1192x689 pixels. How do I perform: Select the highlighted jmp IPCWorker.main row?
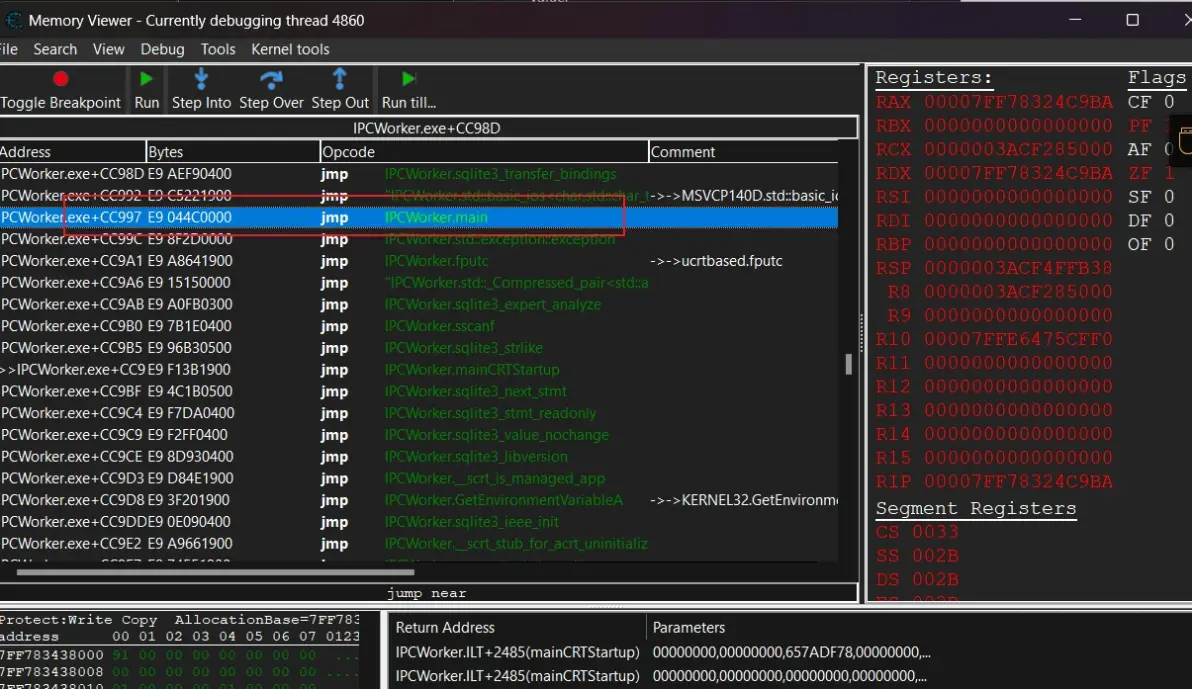tap(419, 217)
